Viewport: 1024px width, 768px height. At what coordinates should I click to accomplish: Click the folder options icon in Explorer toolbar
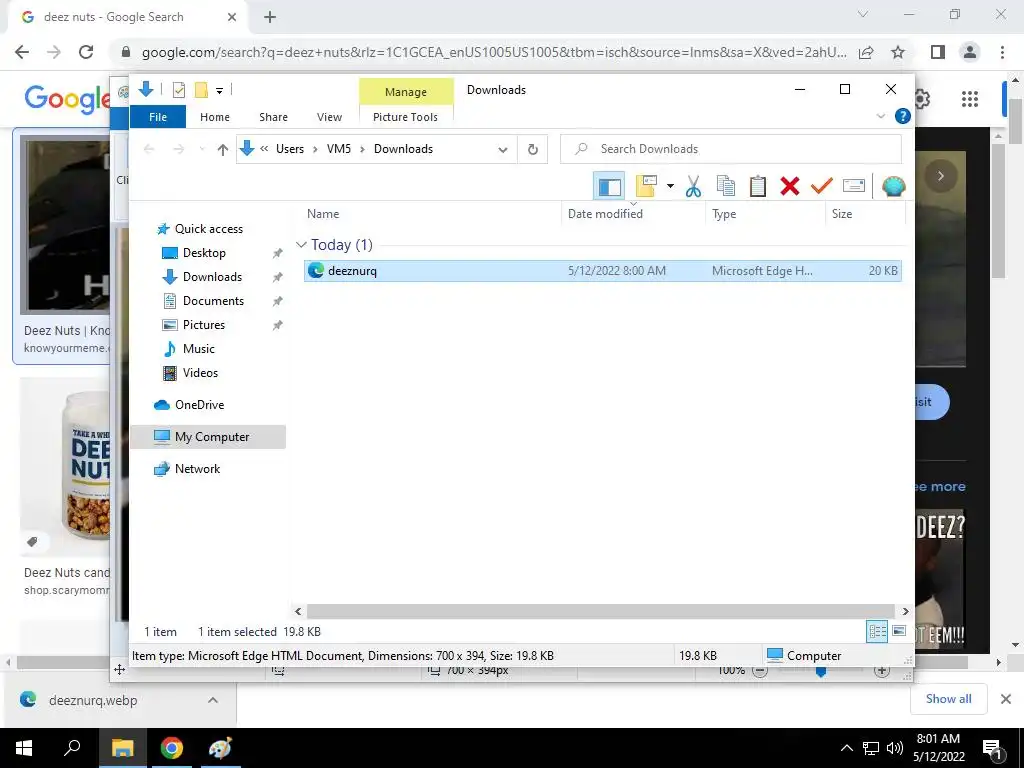coord(647,186)
